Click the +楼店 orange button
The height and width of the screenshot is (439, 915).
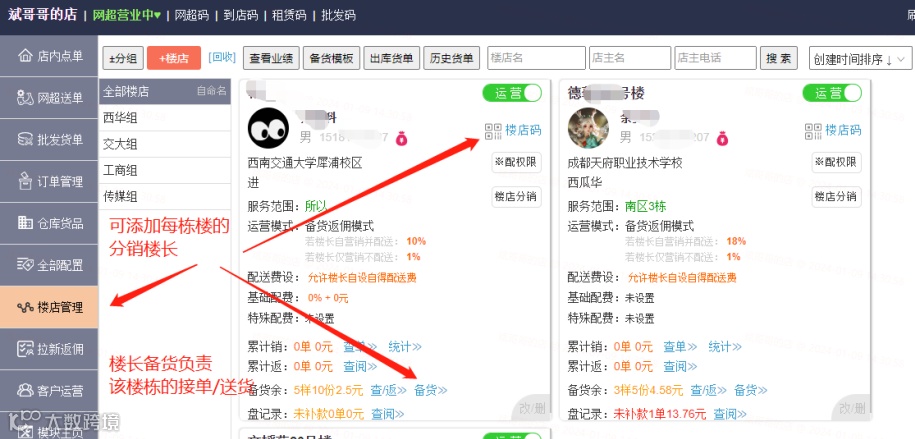click(x=174, y=58)
